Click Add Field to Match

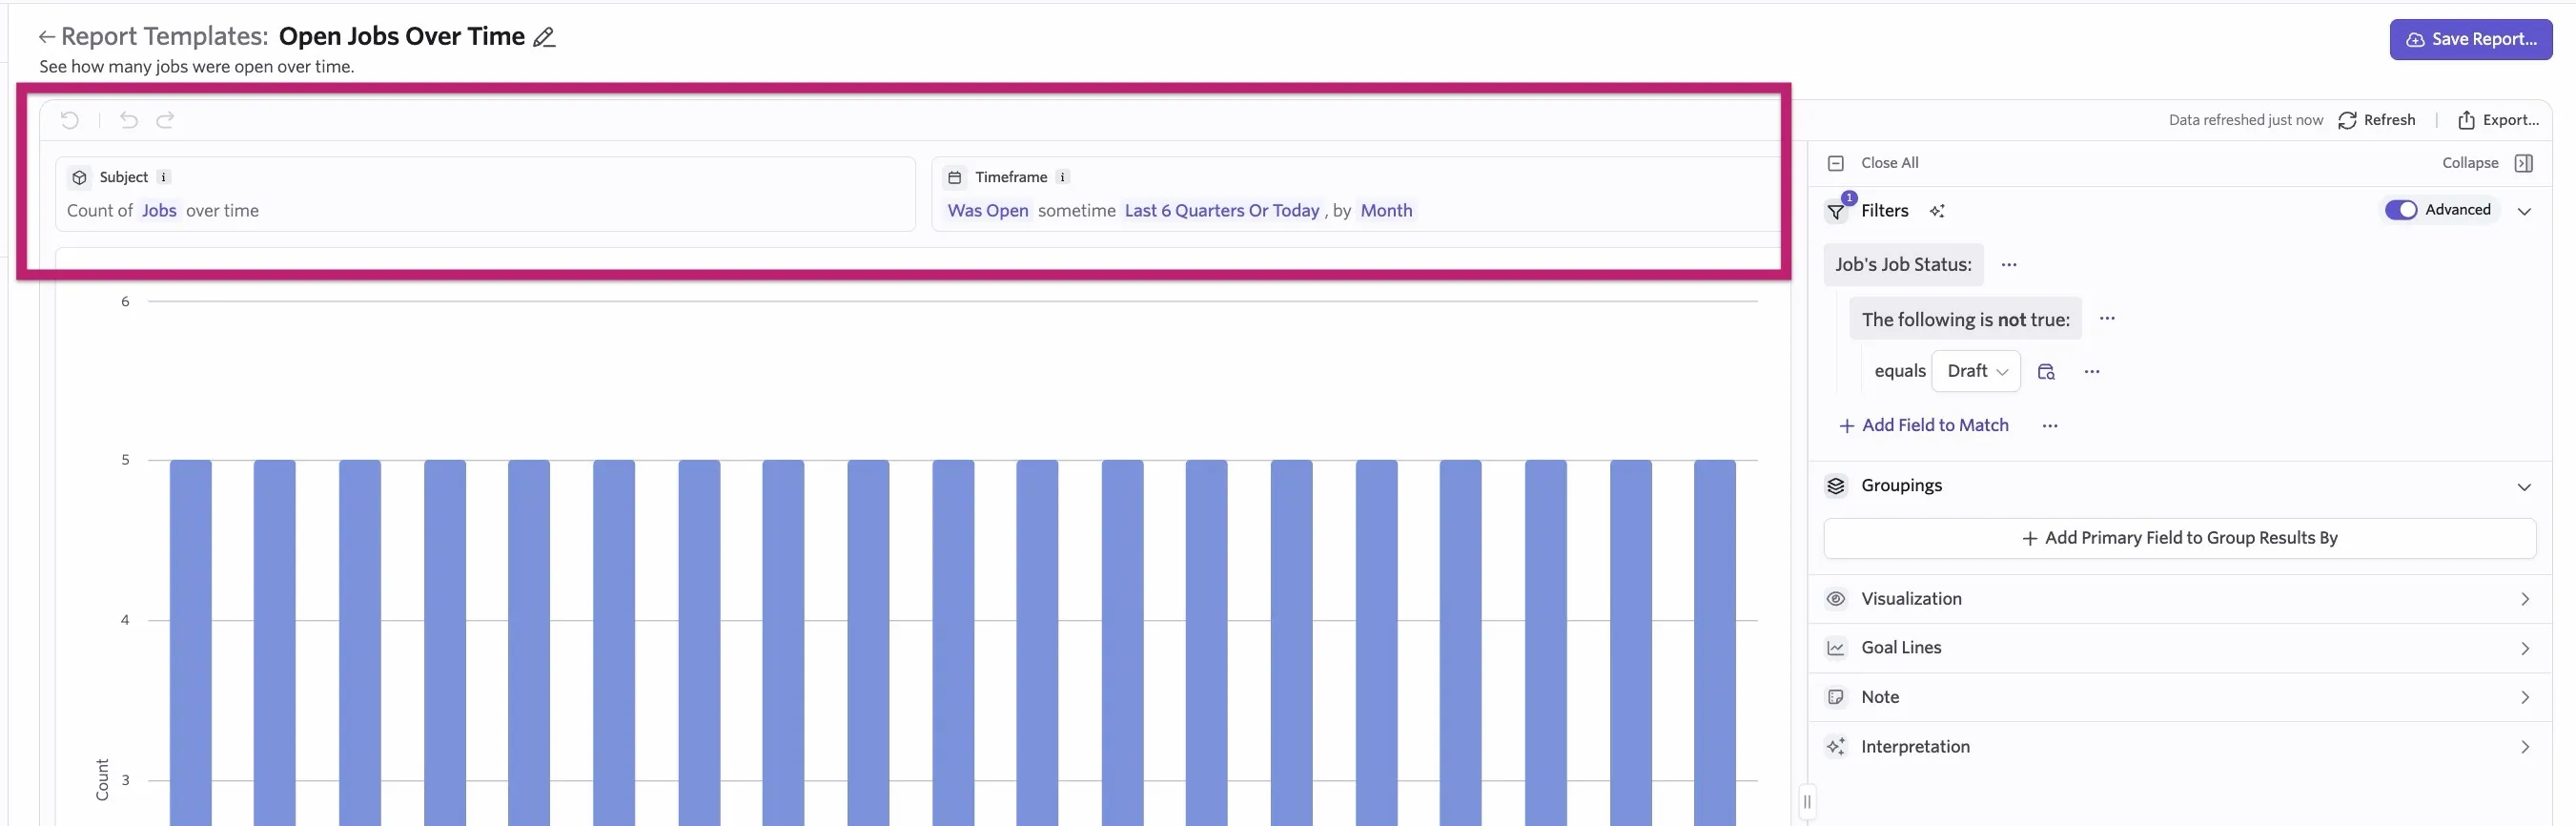1924,426
